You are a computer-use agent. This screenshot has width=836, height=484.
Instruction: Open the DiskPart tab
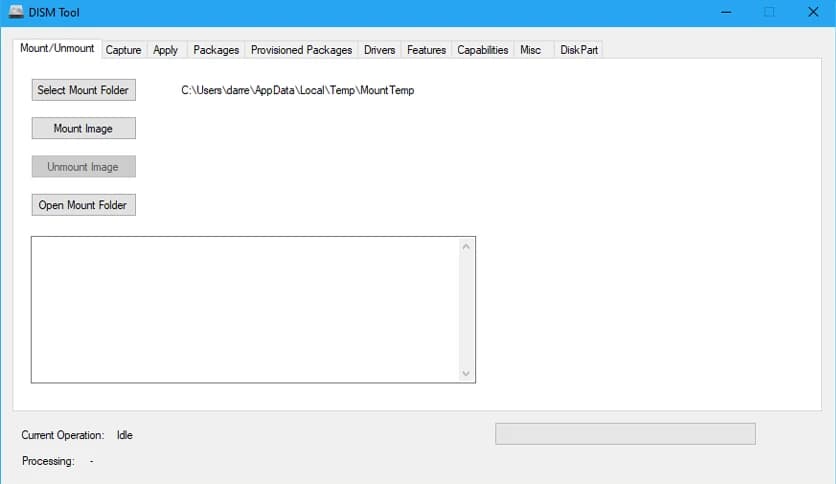click(x=579, y=50)
